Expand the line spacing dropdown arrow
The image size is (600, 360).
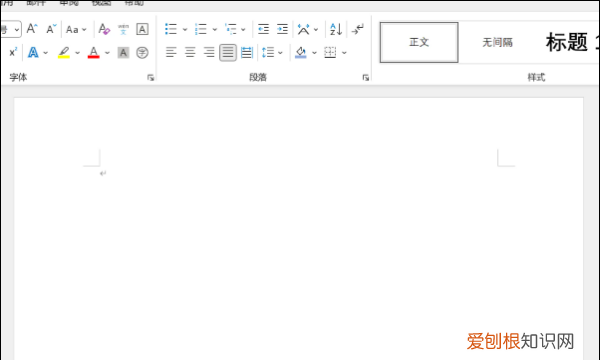tap(280, 53)
